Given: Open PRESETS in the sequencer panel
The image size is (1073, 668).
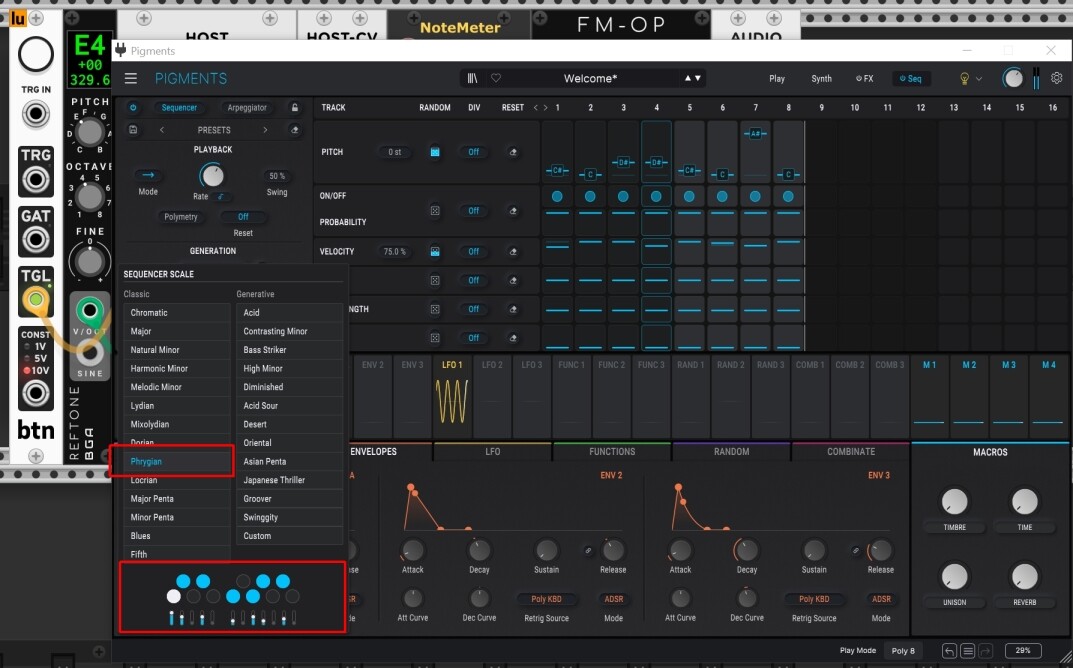Looking at the screenshot, I should [214, 129].
